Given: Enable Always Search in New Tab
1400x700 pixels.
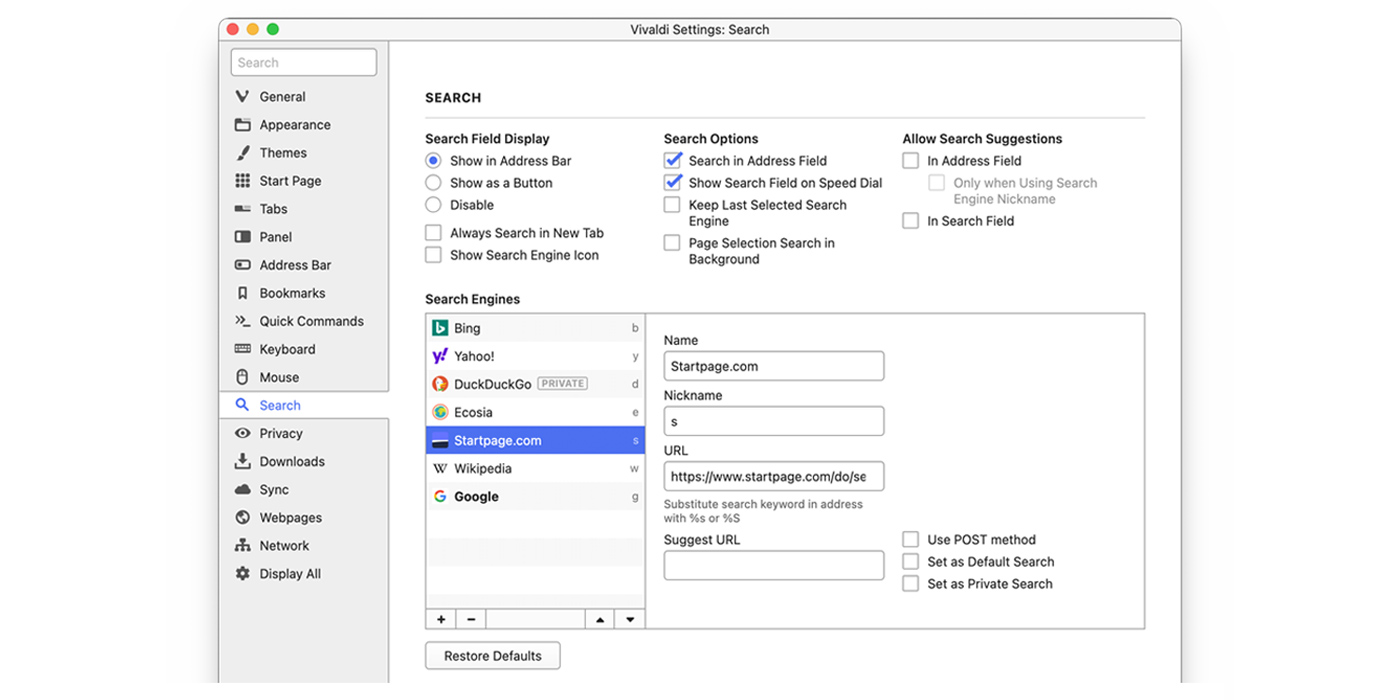Looking at the screenshot, I should coord(433,233).
